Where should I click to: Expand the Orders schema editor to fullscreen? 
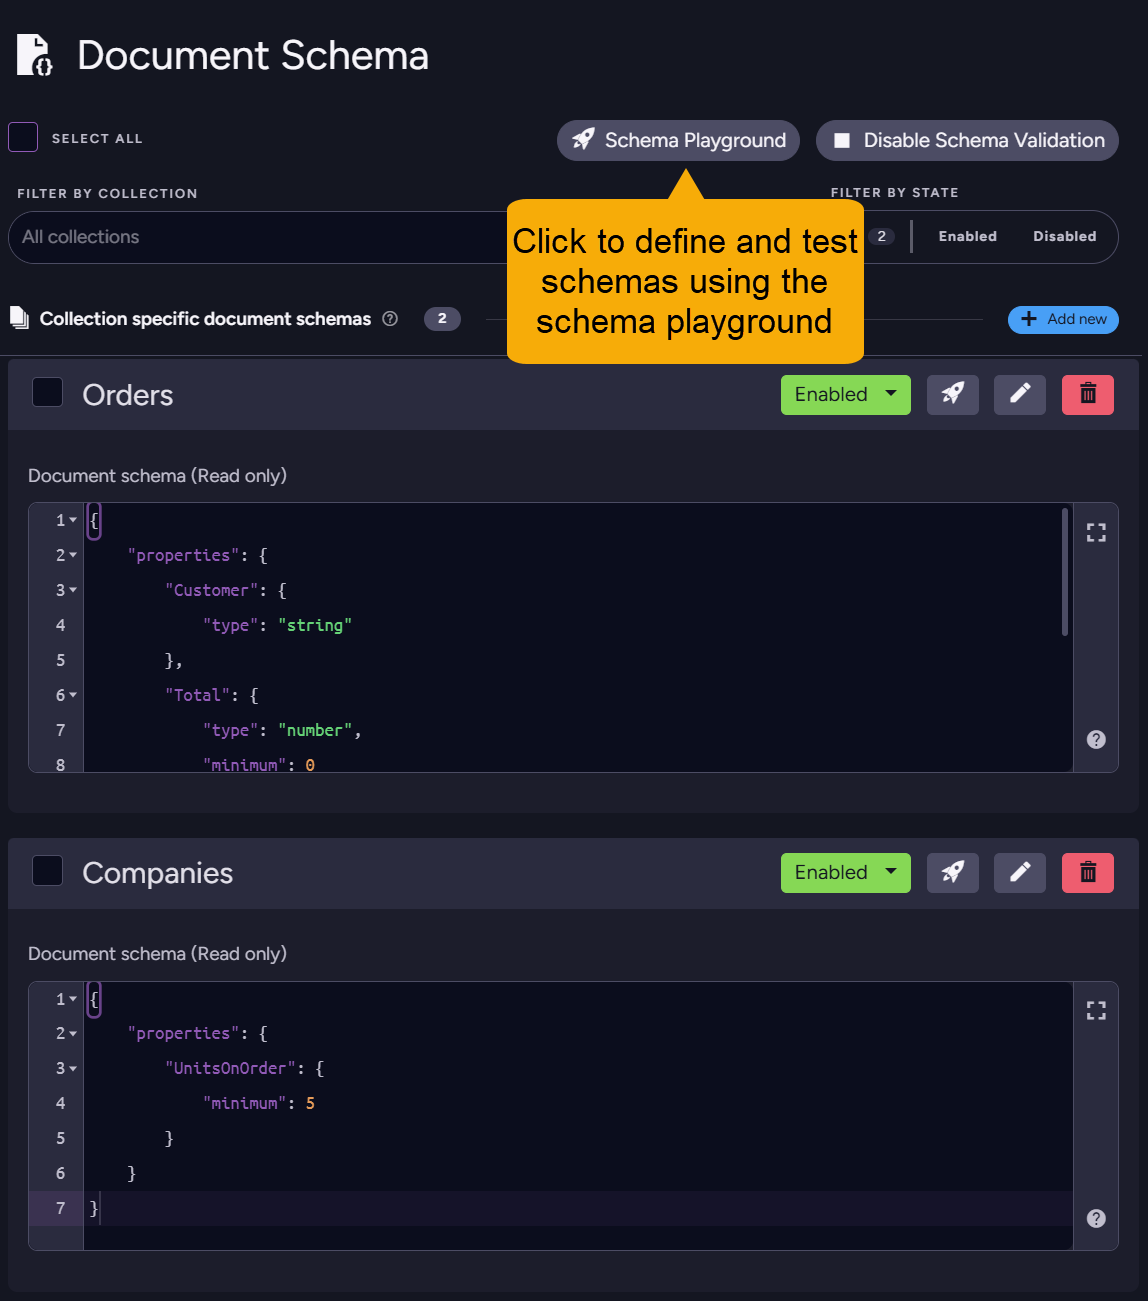coord(1096,532)
